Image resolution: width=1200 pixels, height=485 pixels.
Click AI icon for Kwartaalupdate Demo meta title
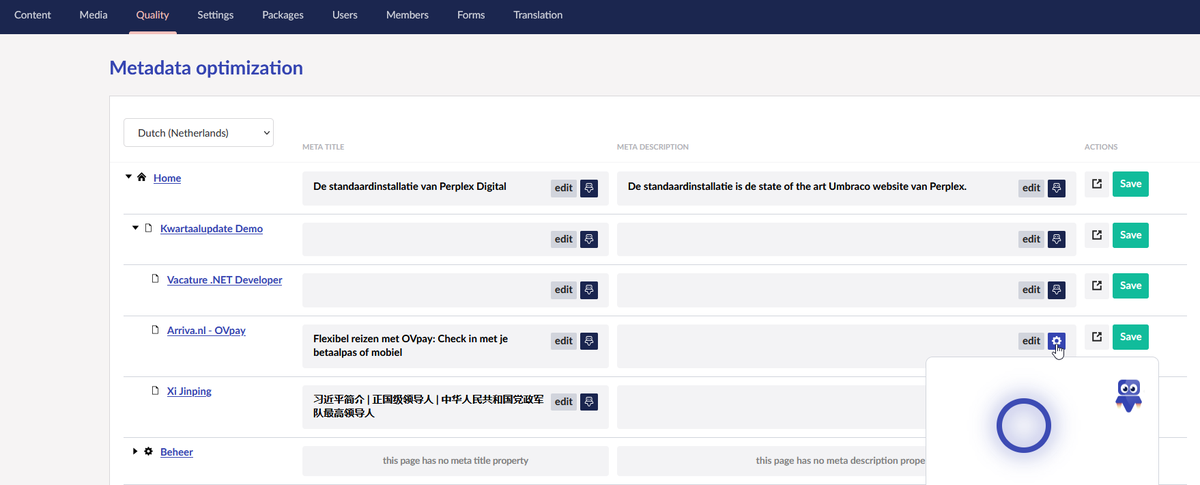(x=589, y=239)
